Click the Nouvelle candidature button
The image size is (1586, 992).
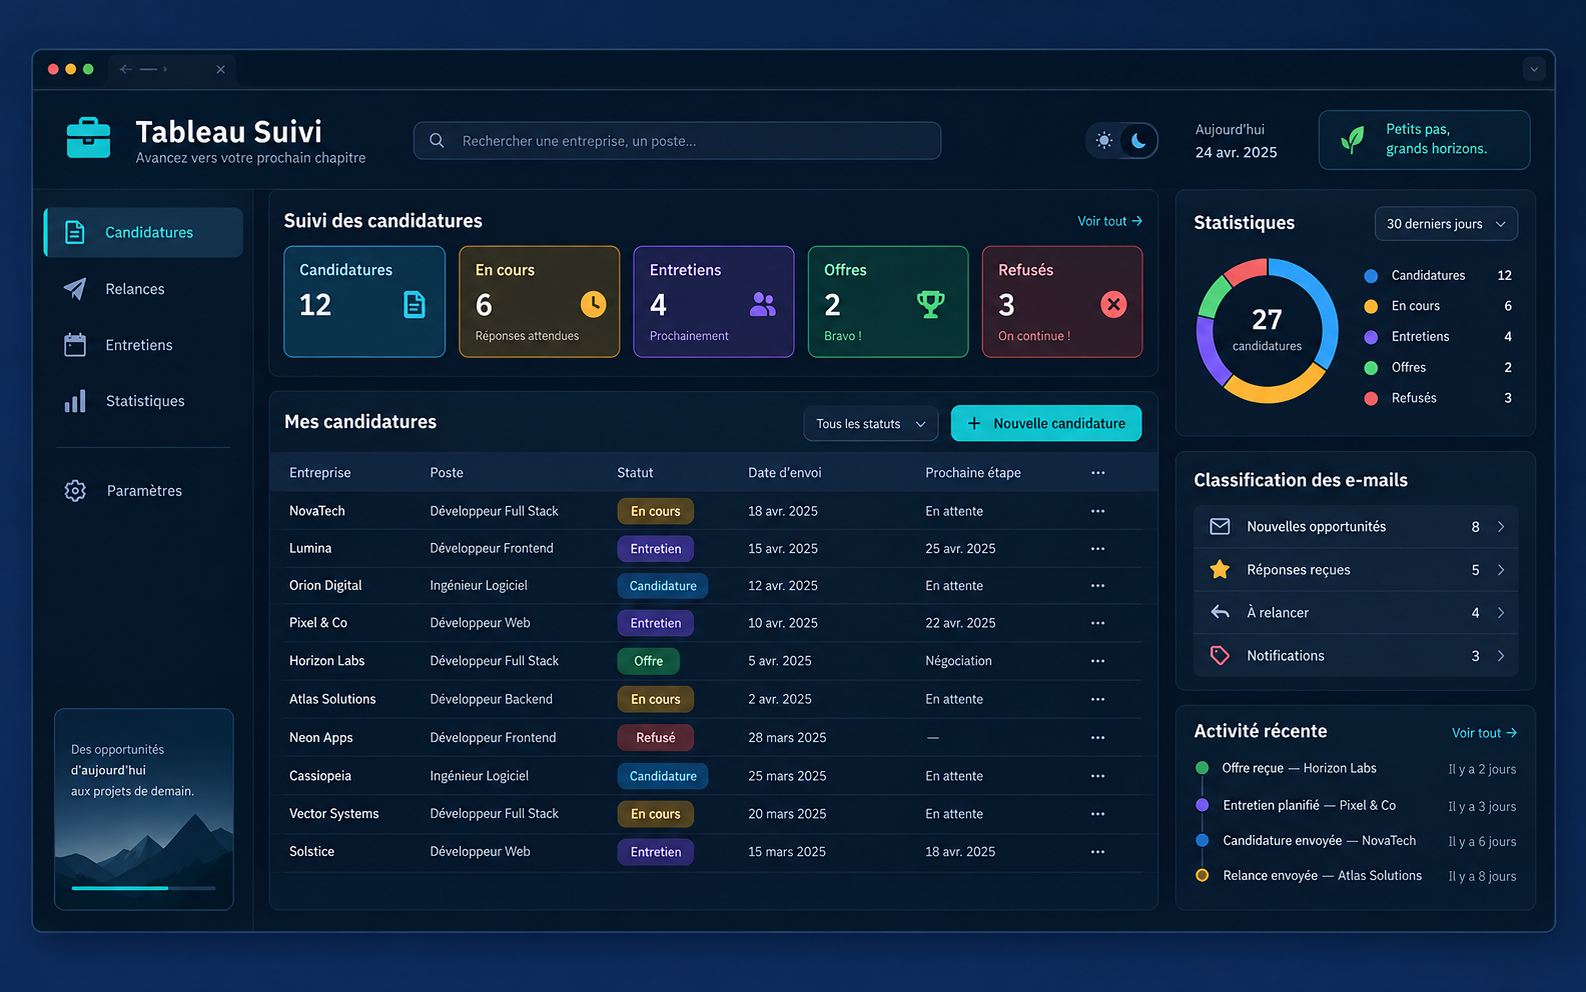(1046, 424)
